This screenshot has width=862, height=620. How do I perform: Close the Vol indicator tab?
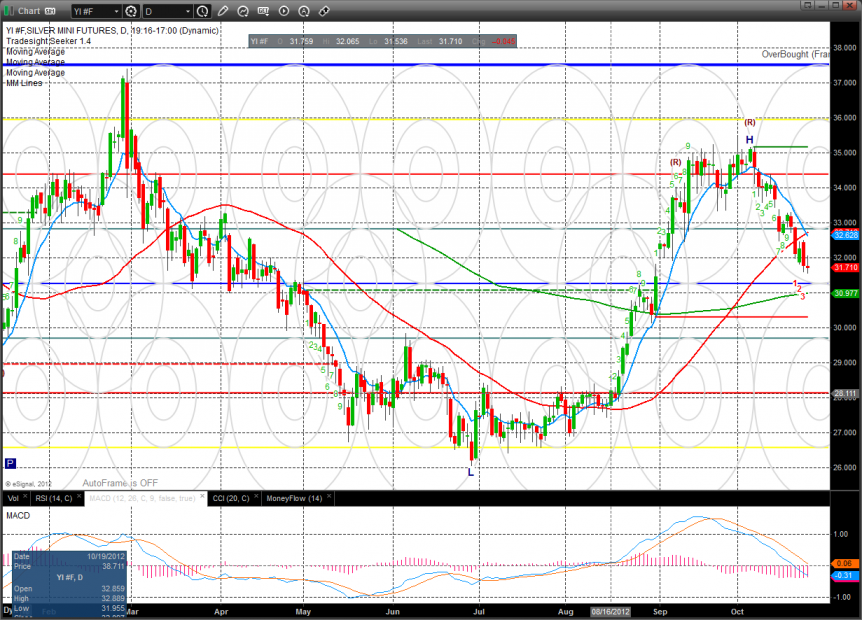pos(25,496)
